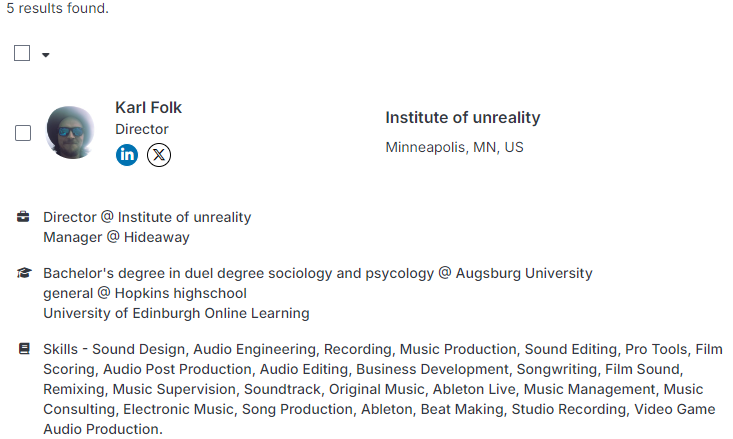Open the bulk selection dropdown arrow
The width and height of the screenshot is (733, 439).
coord(45,55)
